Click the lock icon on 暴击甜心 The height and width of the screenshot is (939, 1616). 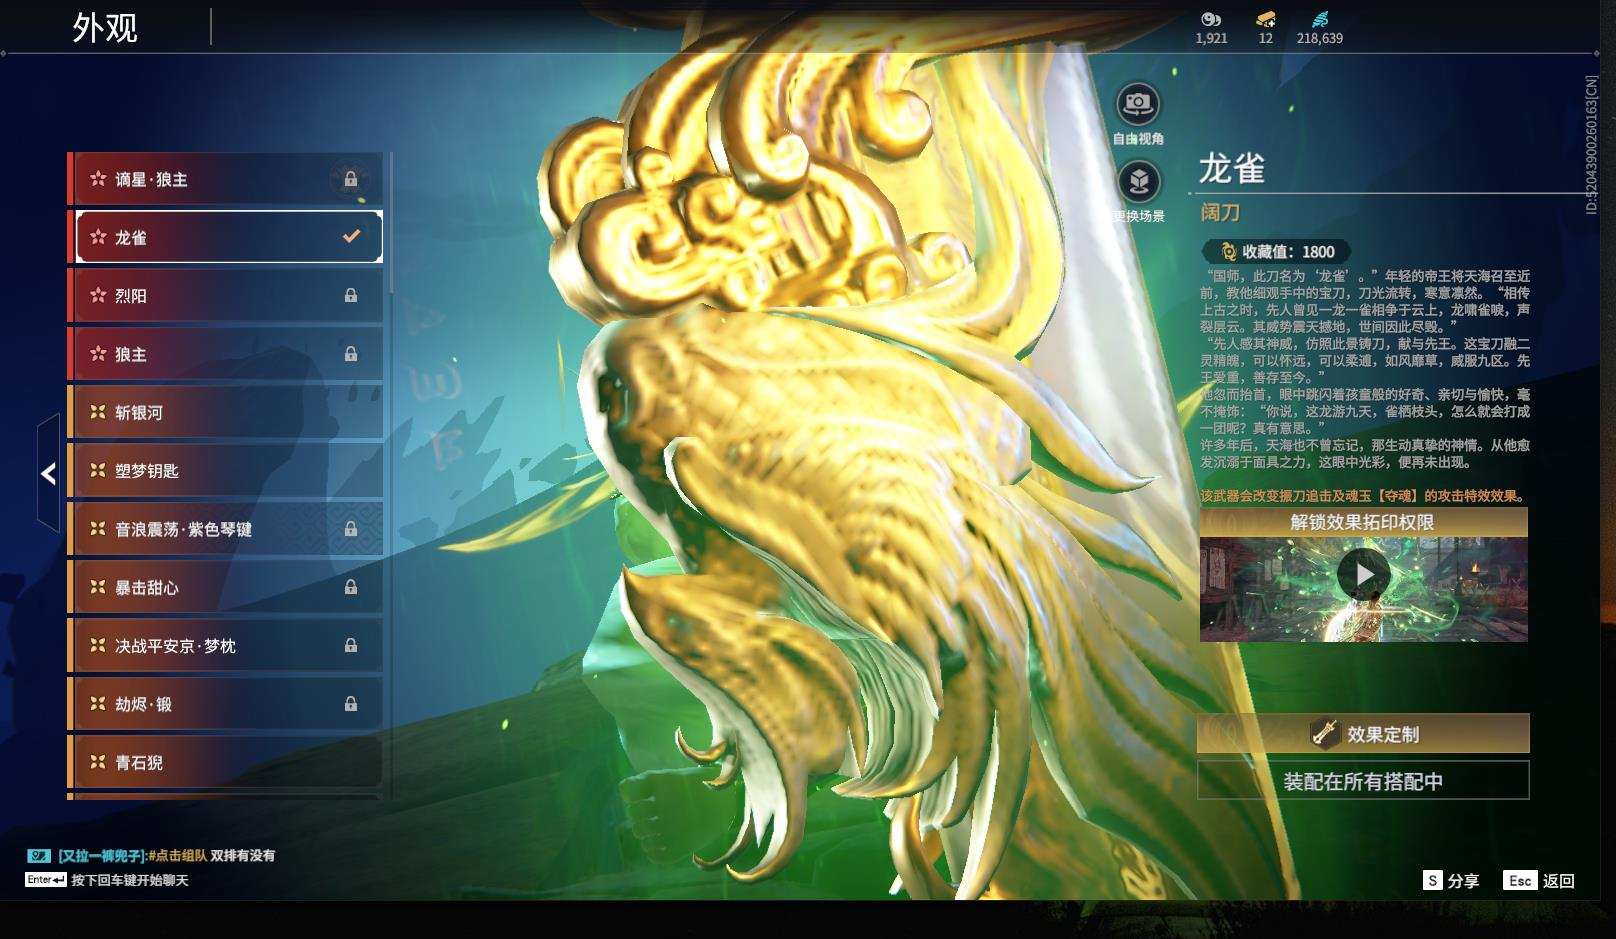coord(351,587)
